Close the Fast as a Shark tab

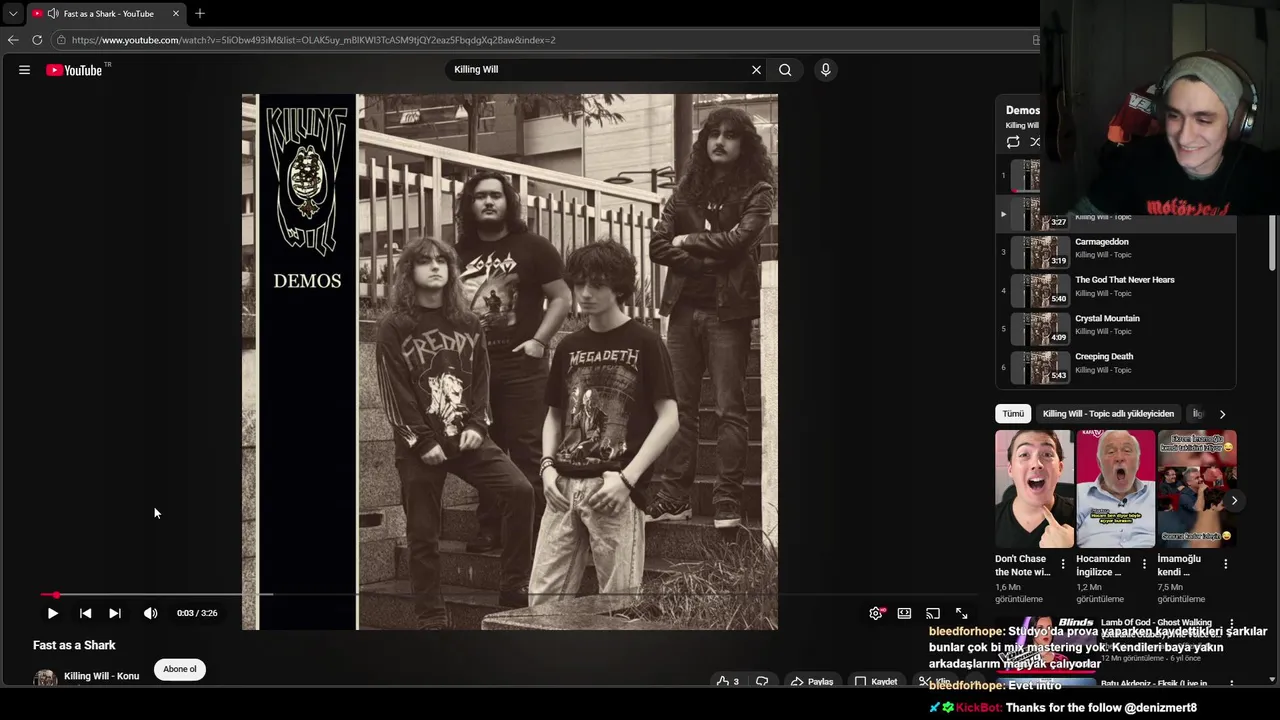click(176, 14)
